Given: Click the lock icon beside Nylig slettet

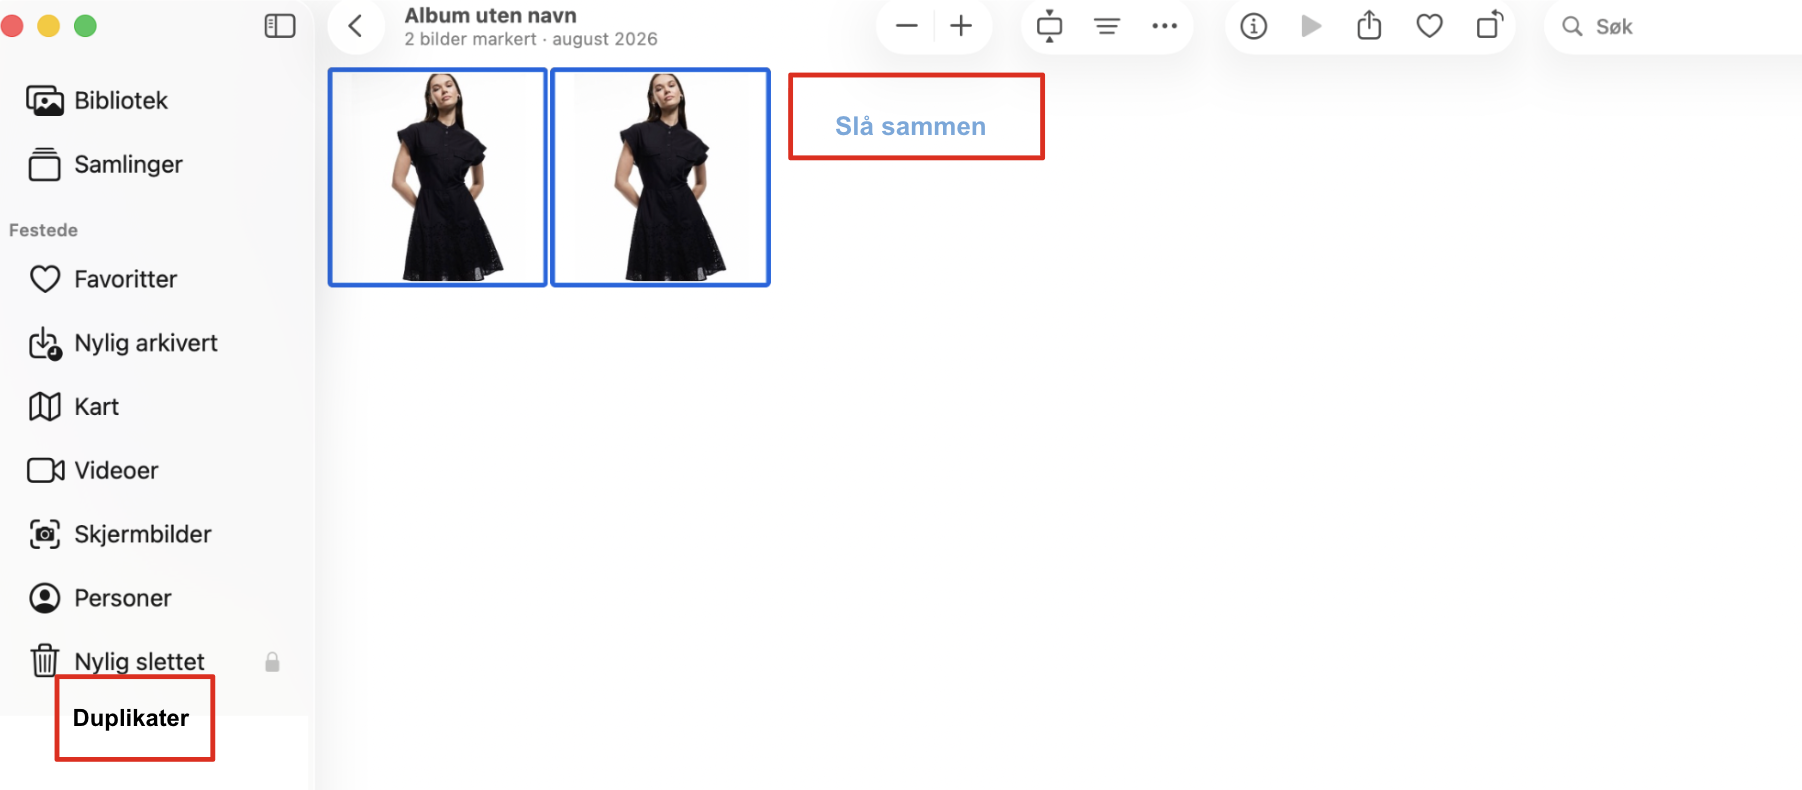Looking at the screenshot, I should tap(272, 662).
